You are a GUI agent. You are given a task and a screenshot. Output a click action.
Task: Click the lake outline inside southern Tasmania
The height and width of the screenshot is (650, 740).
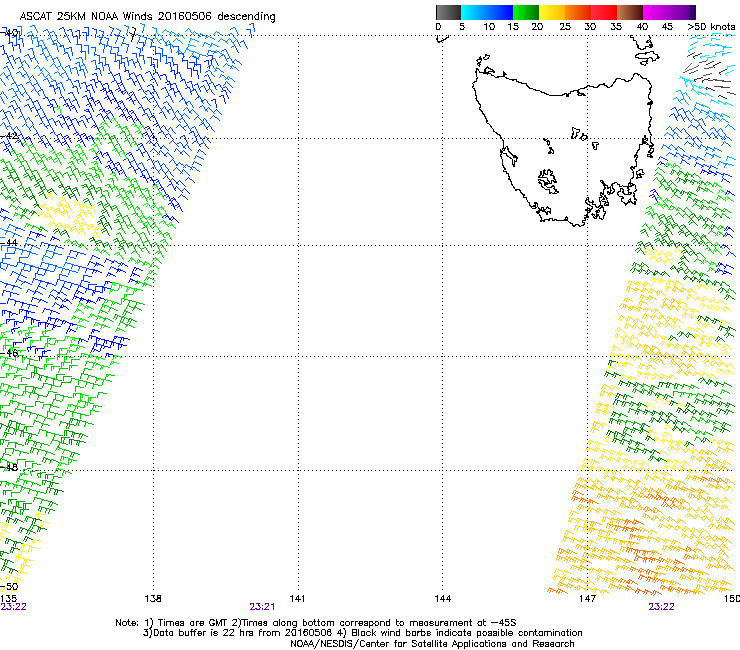(x=548, y=181)
